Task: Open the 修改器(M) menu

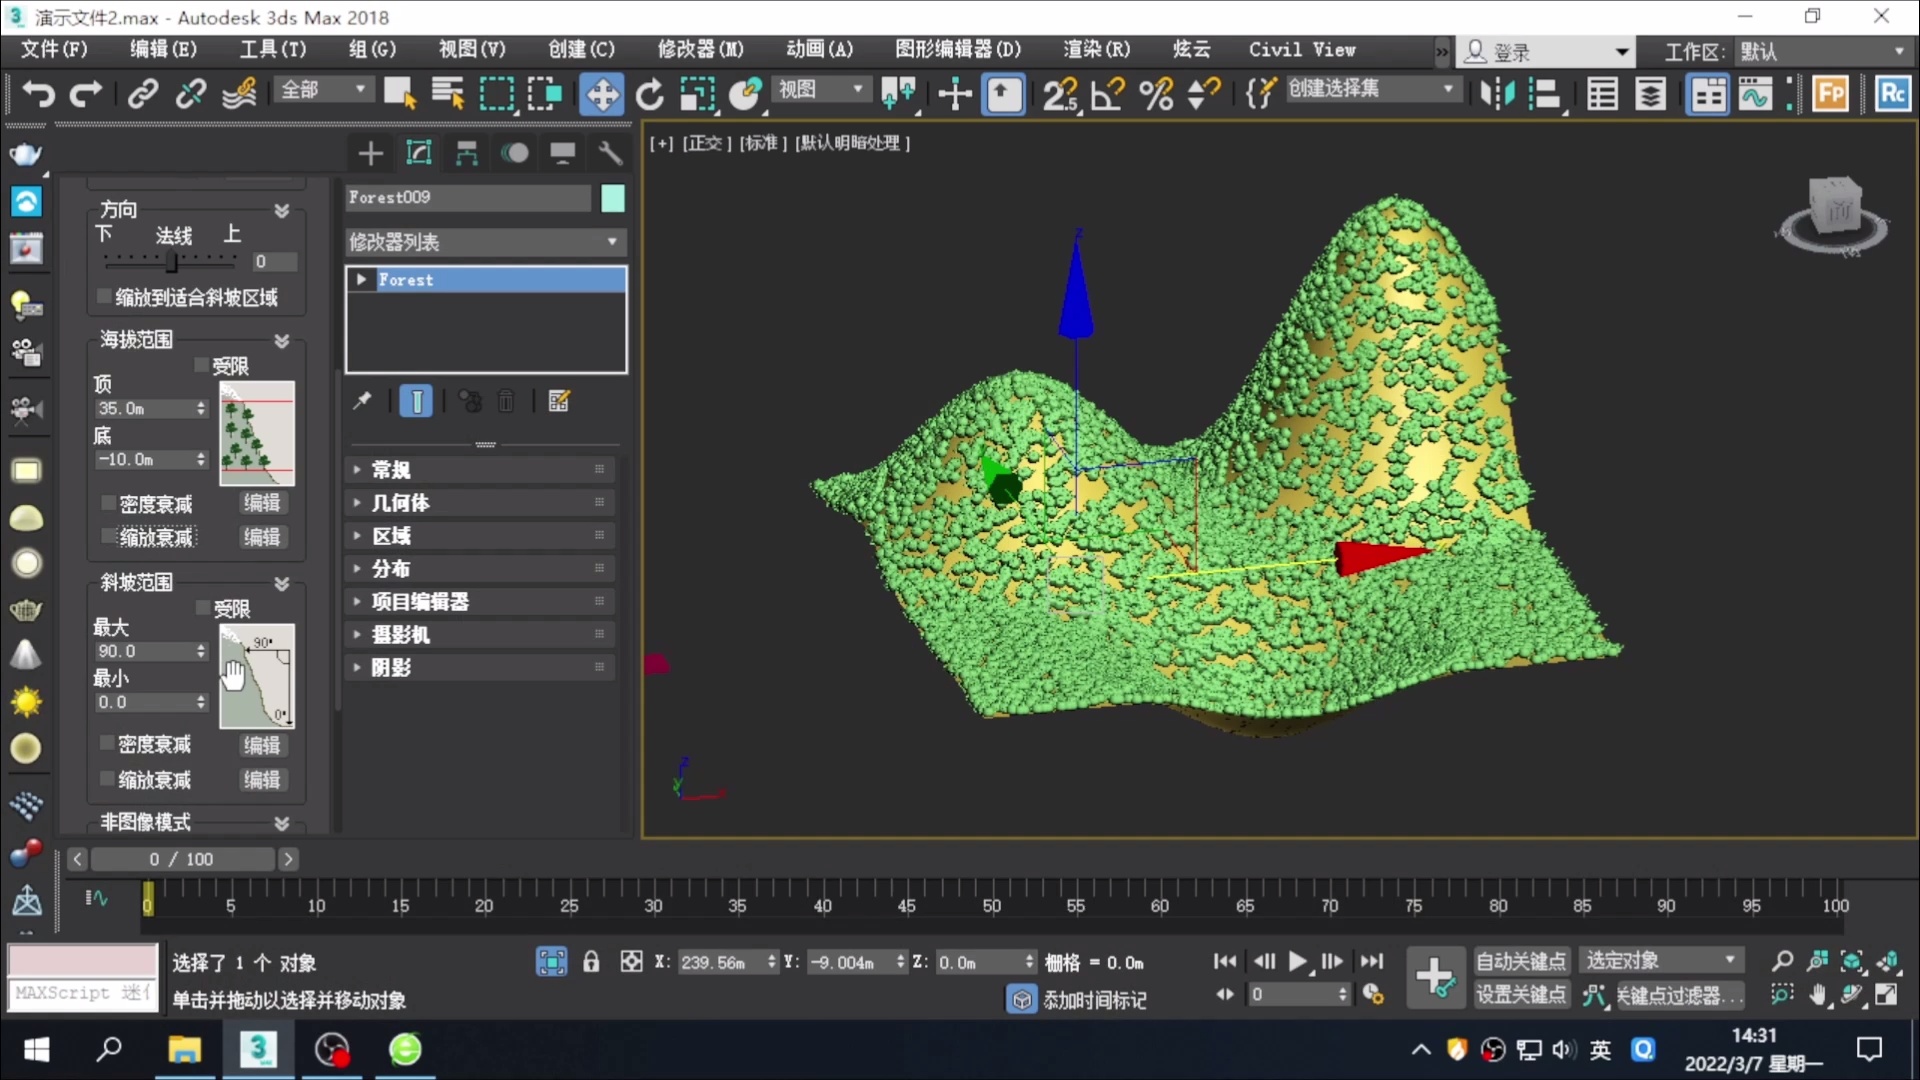Action: coord(700,49)
